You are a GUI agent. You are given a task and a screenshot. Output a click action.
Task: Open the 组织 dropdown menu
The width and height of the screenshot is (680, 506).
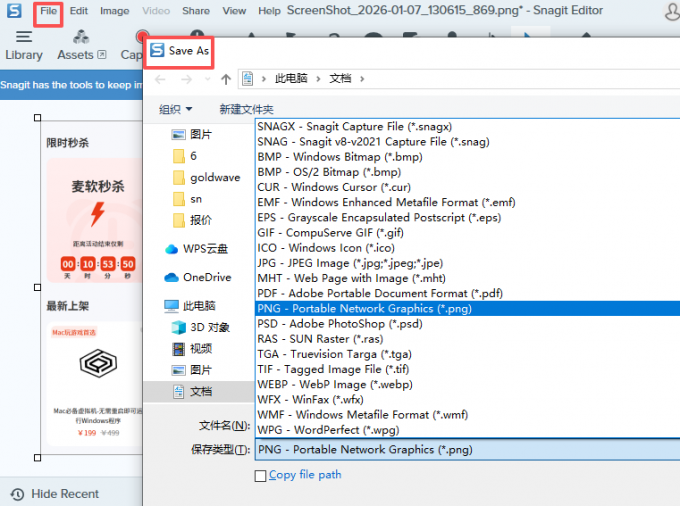pos(175,109)
